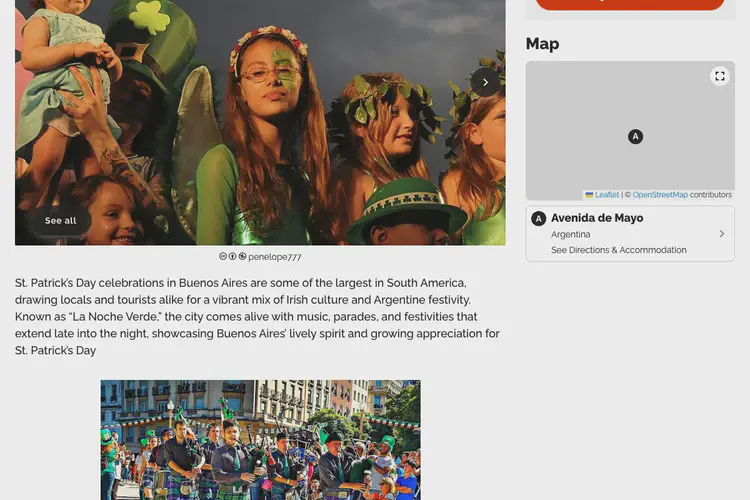
Task: Click the Argentina label in the location card
Action: 571,234
